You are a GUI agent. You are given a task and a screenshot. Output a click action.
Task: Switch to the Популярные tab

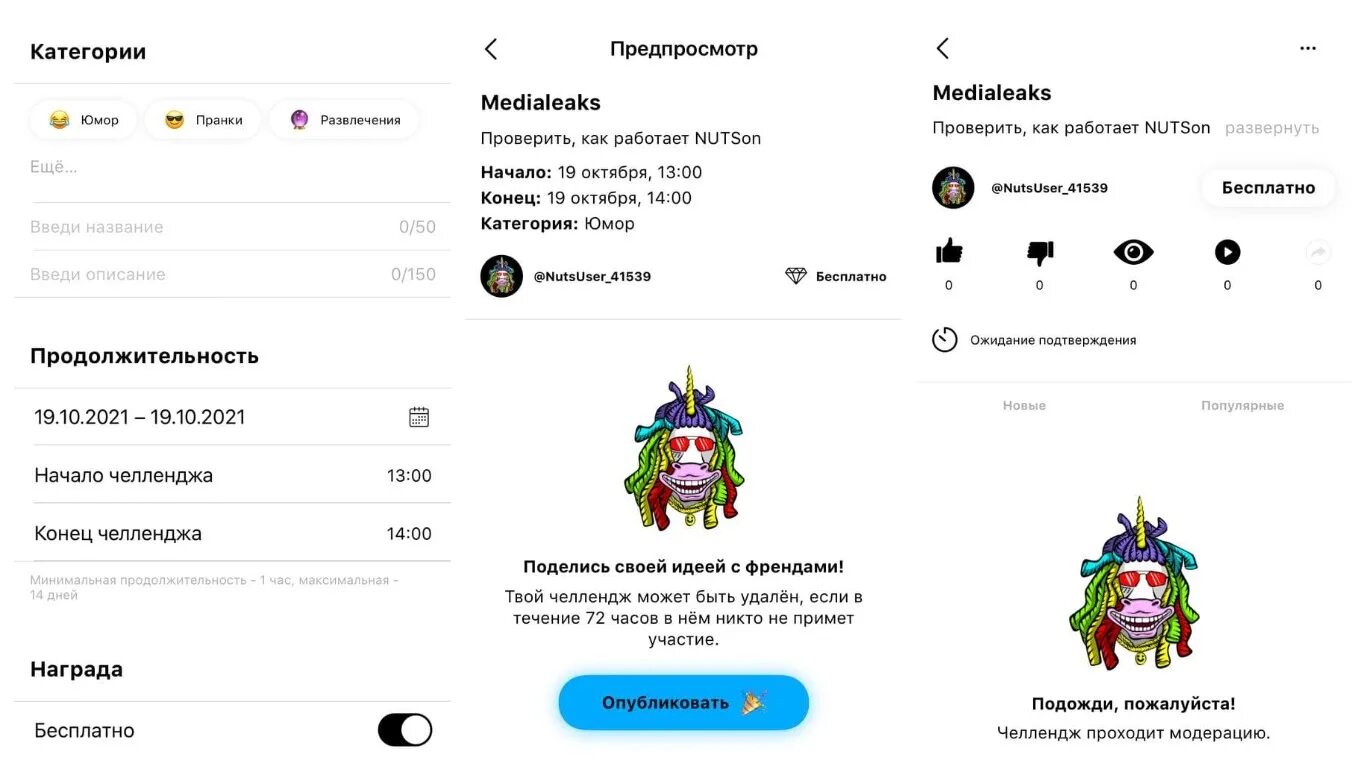(x=1242, y=405)
